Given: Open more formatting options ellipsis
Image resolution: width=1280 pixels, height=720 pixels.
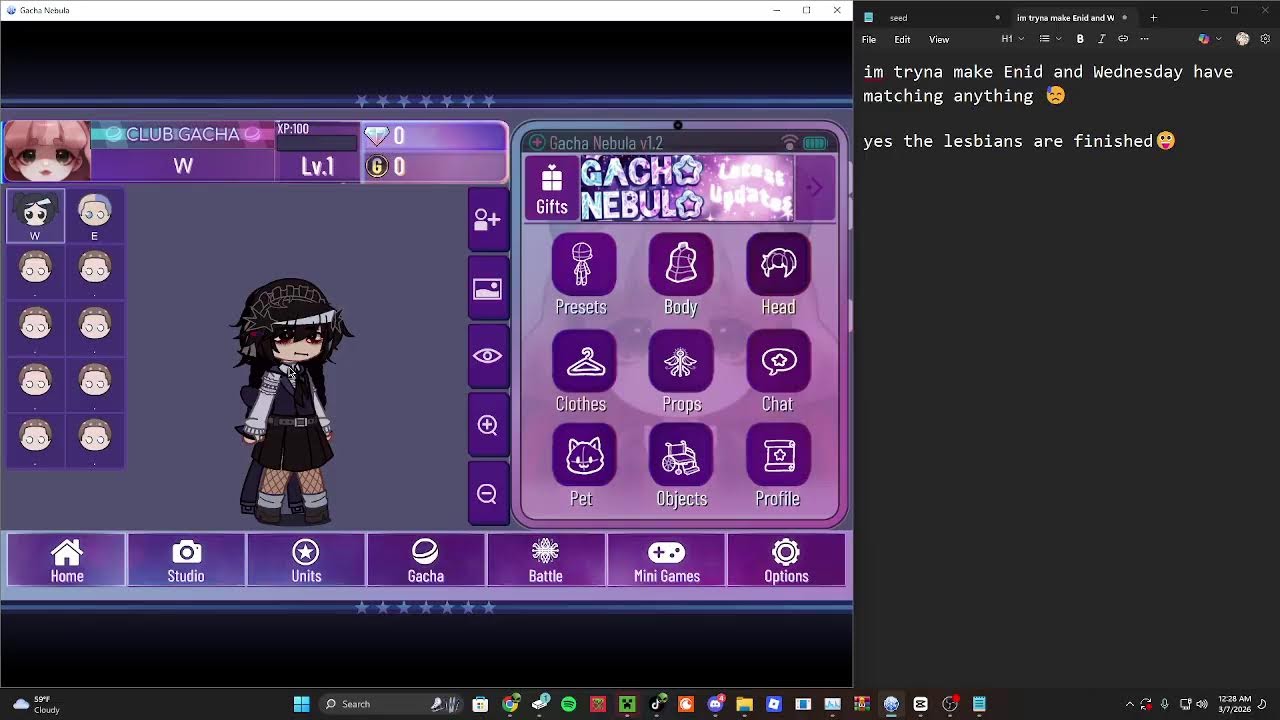Looking at the screenshot, I should [x=1145, y=39].
